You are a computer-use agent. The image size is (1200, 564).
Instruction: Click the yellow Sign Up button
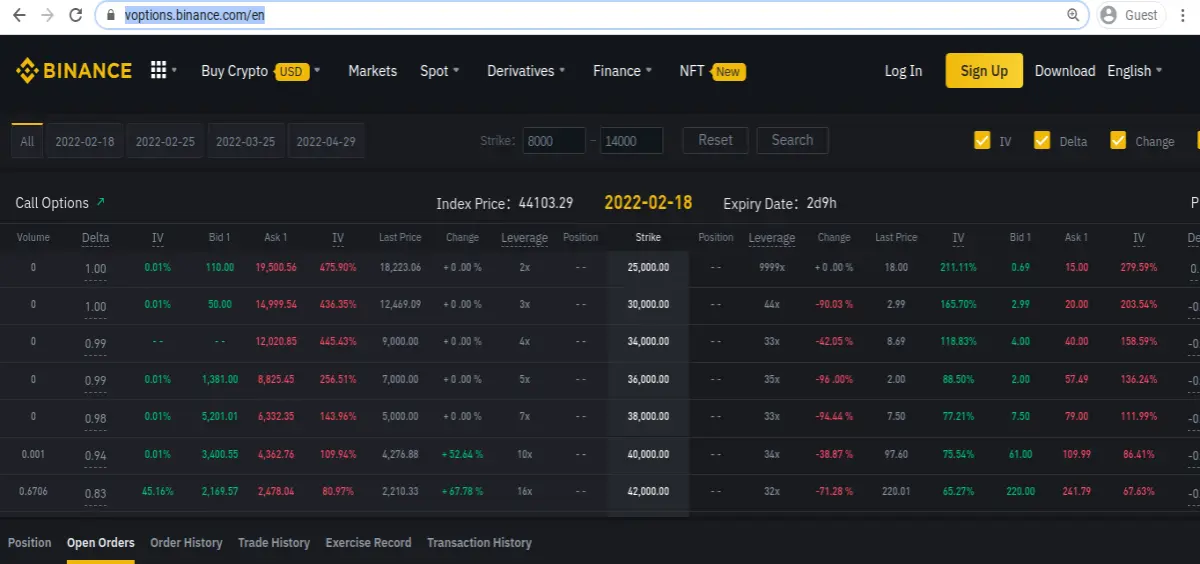(984, 71)
